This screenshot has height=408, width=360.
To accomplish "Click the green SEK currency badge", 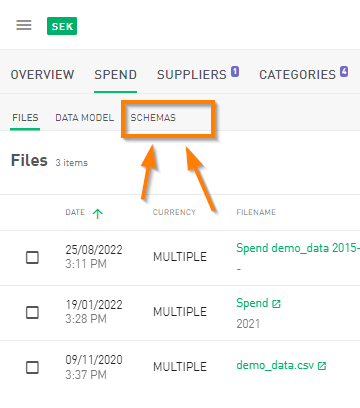I will (x=62, y=26).
